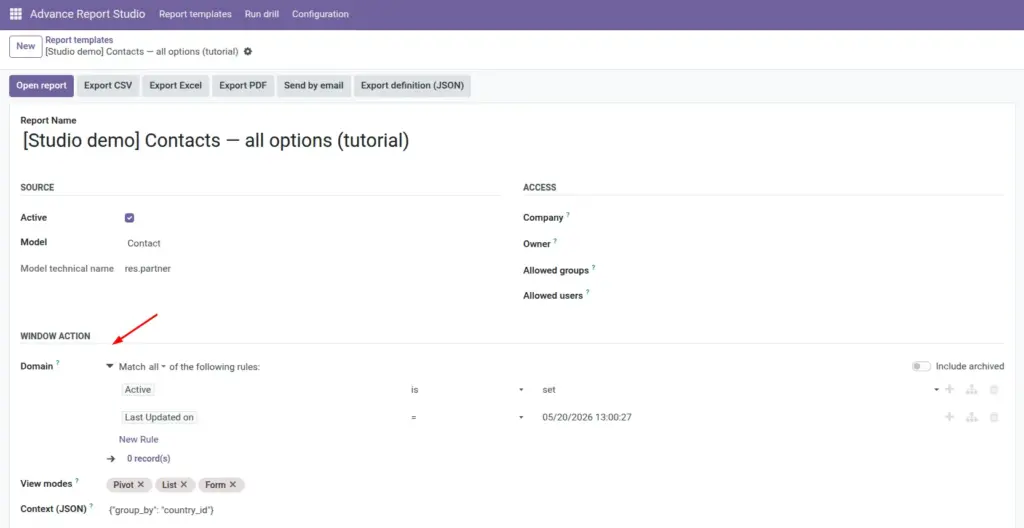Click the Open report button

[x=41, y=86]
